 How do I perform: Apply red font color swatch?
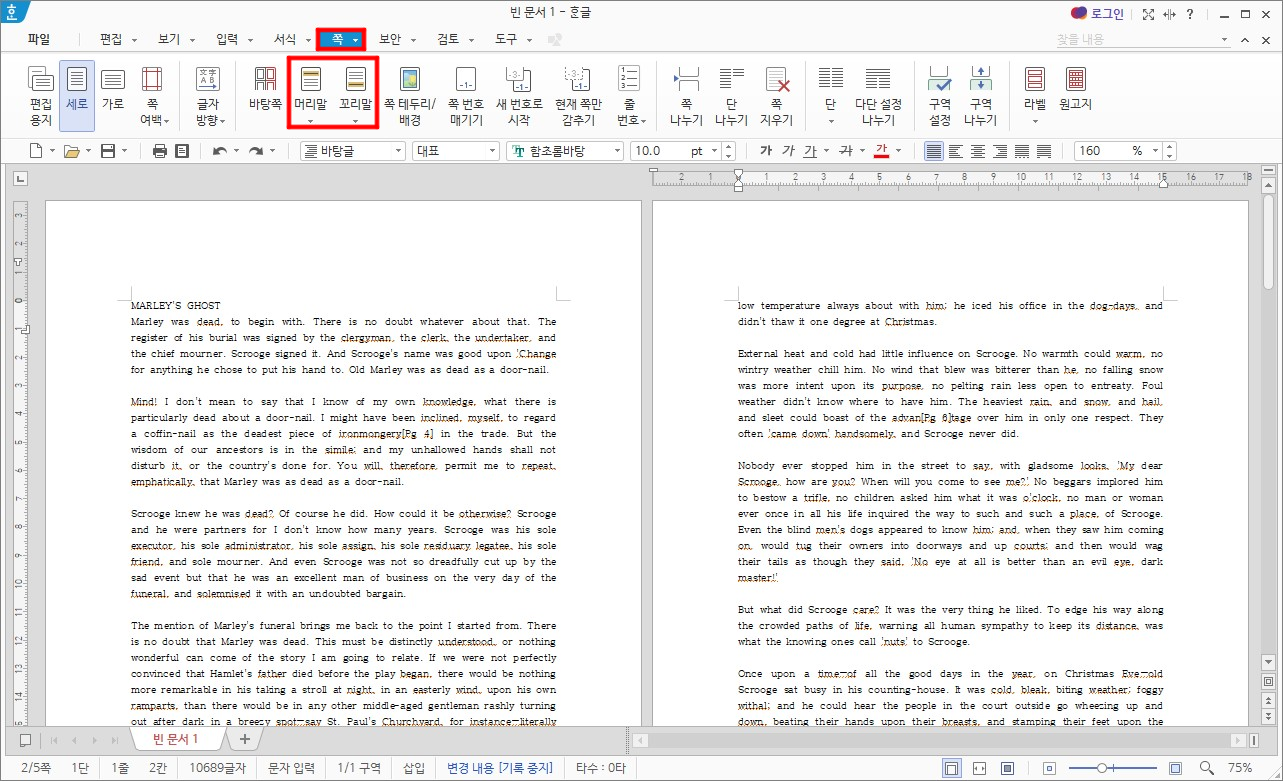coord(881,151)
